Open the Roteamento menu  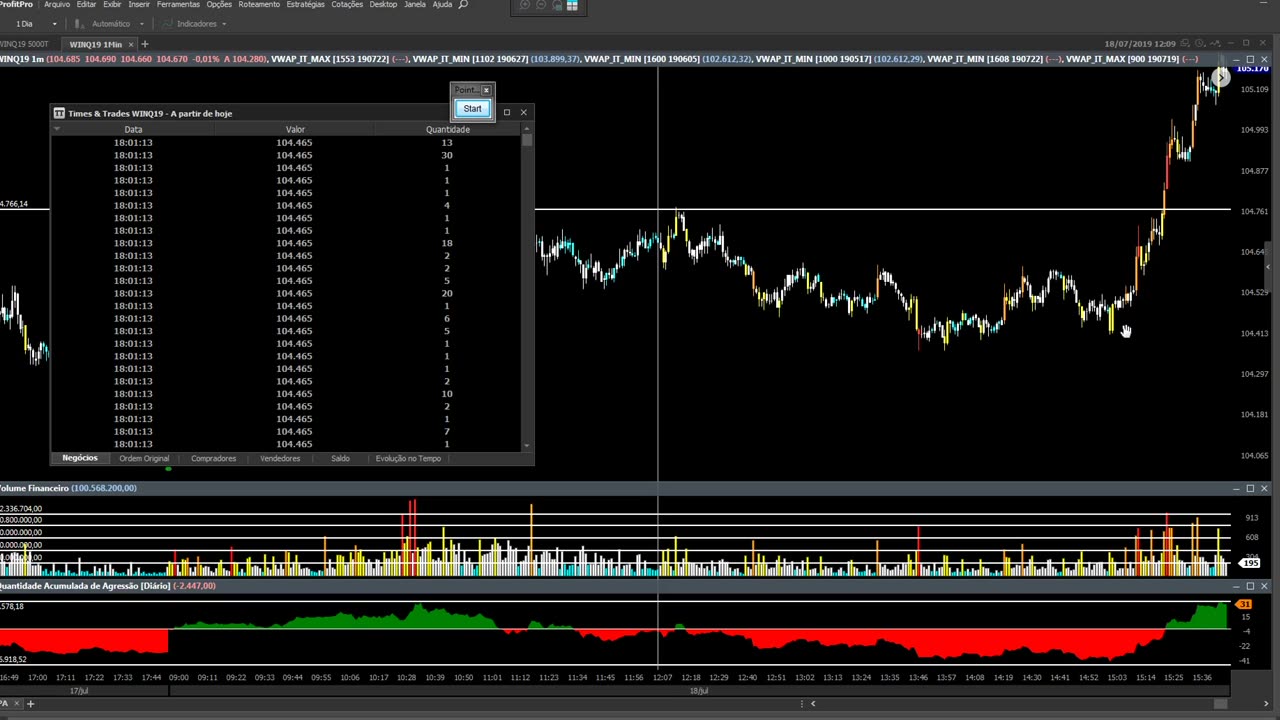point(259,4)
